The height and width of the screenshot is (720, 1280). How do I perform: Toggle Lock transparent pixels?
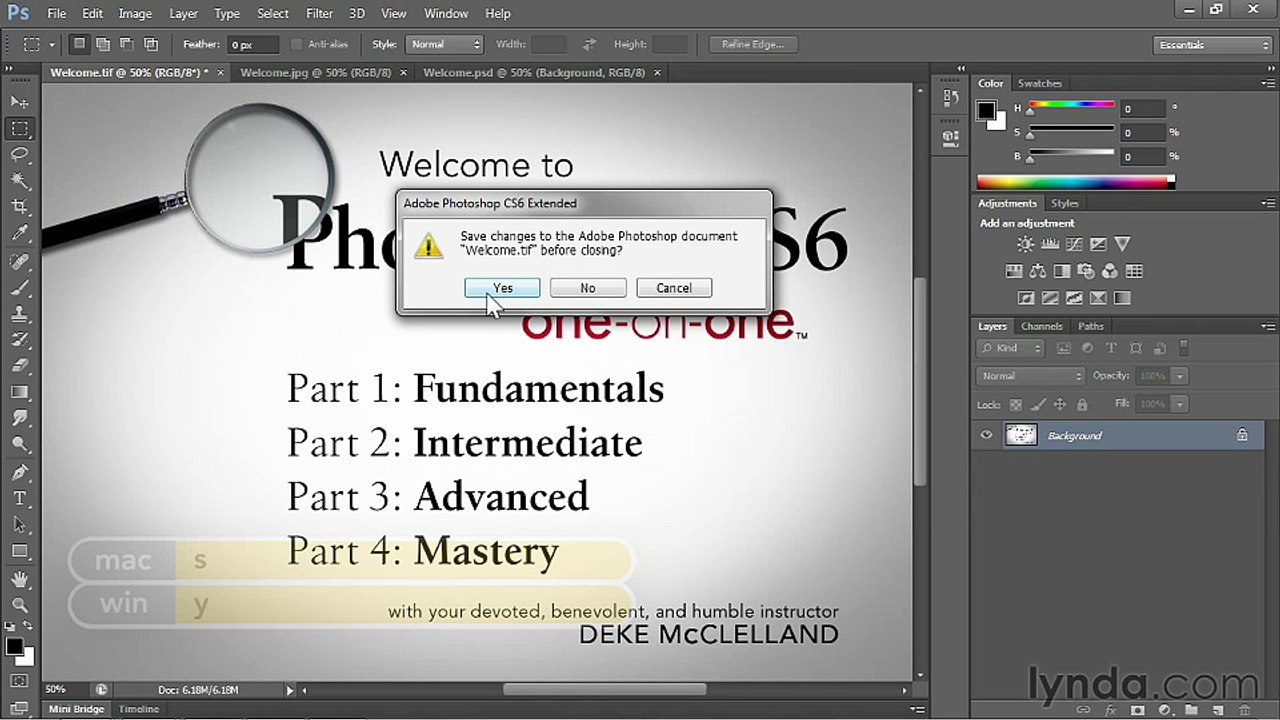[x=1016, y=404]
